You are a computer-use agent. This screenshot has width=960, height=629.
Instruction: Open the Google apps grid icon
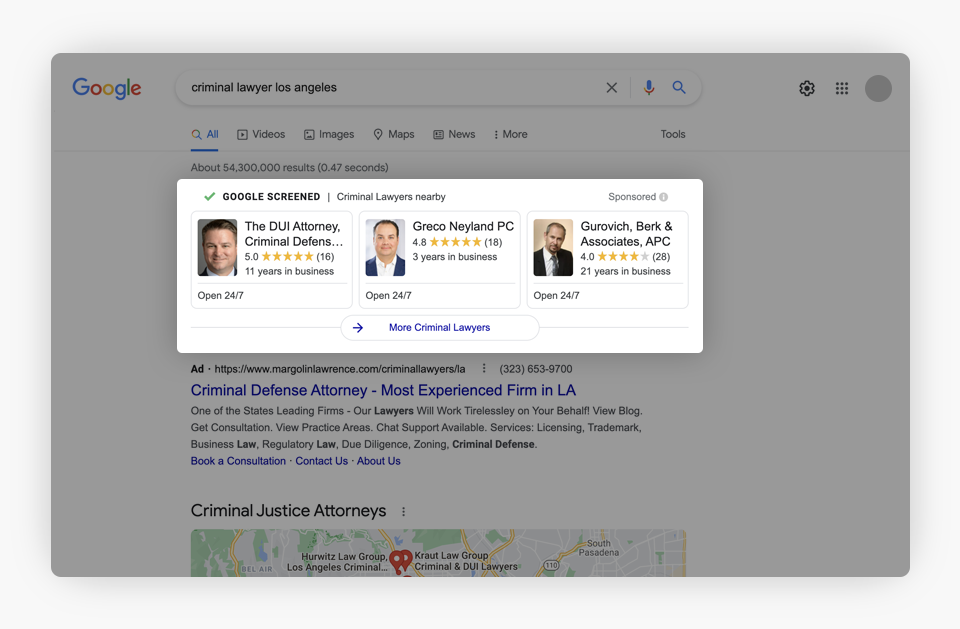point(842,88)
